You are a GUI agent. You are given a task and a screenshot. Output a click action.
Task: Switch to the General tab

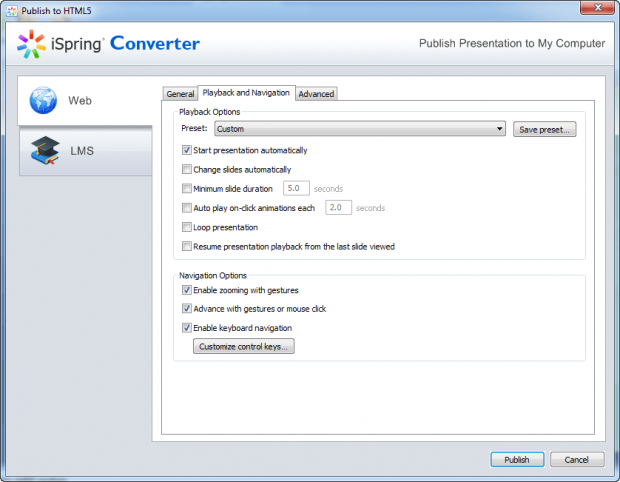[180, 94]
